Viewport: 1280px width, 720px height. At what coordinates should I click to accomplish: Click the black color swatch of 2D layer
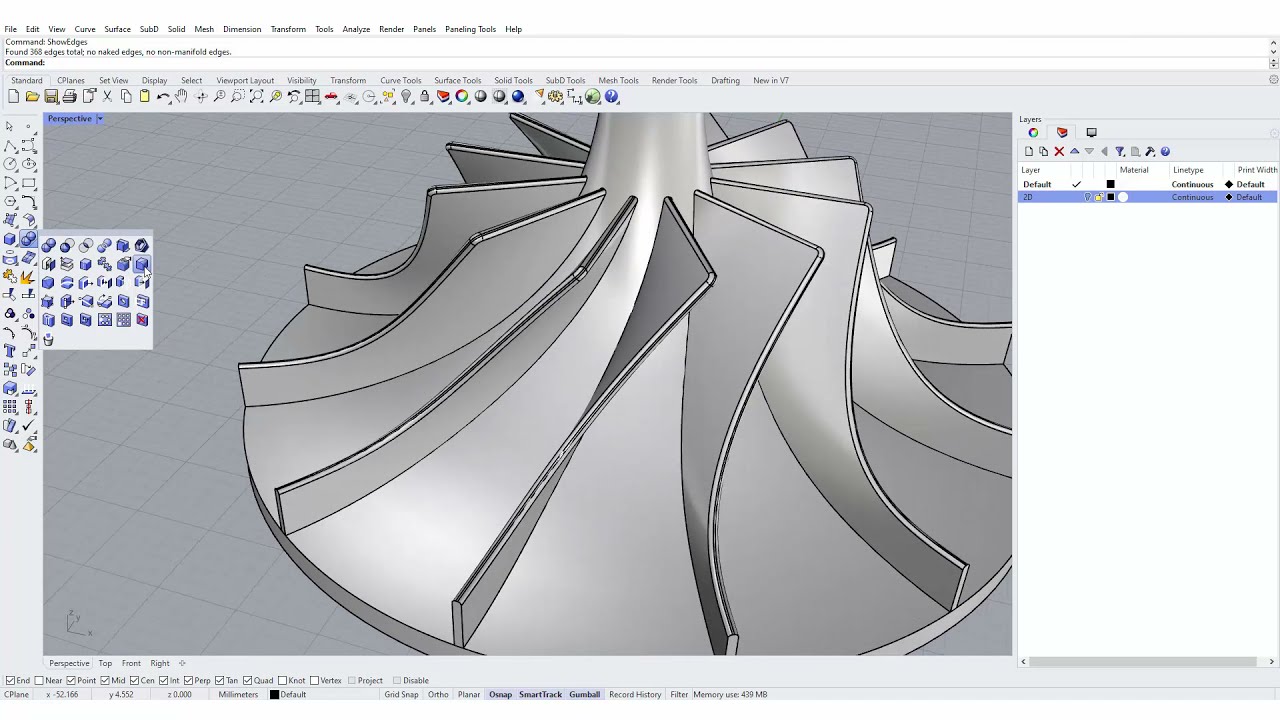point(1110,197)
